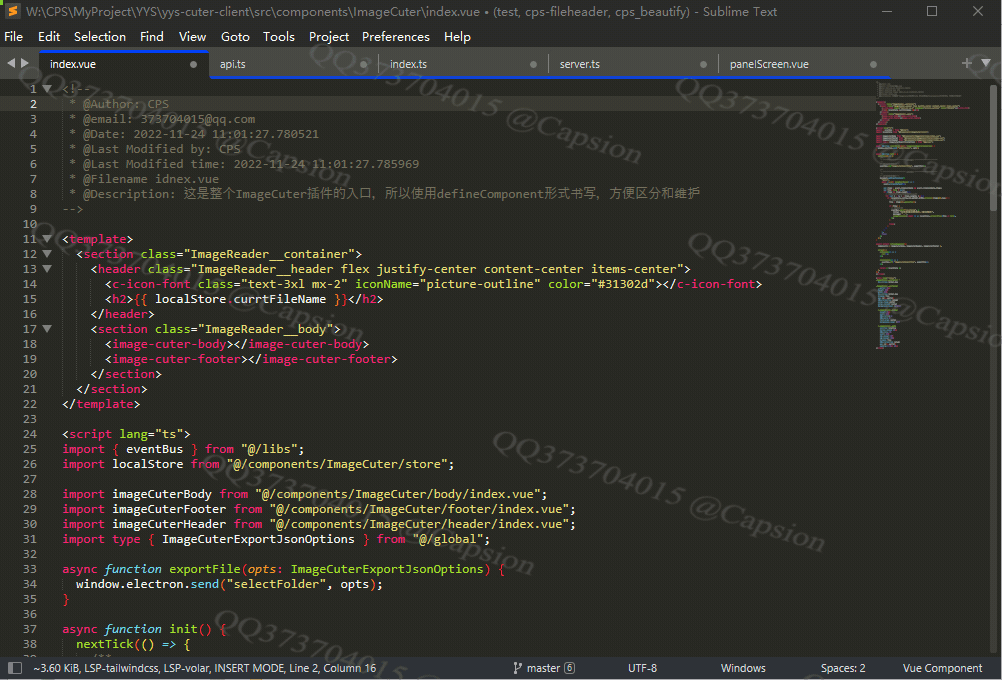
Task: Open the View menu
Action: click(x=192, y=37)
